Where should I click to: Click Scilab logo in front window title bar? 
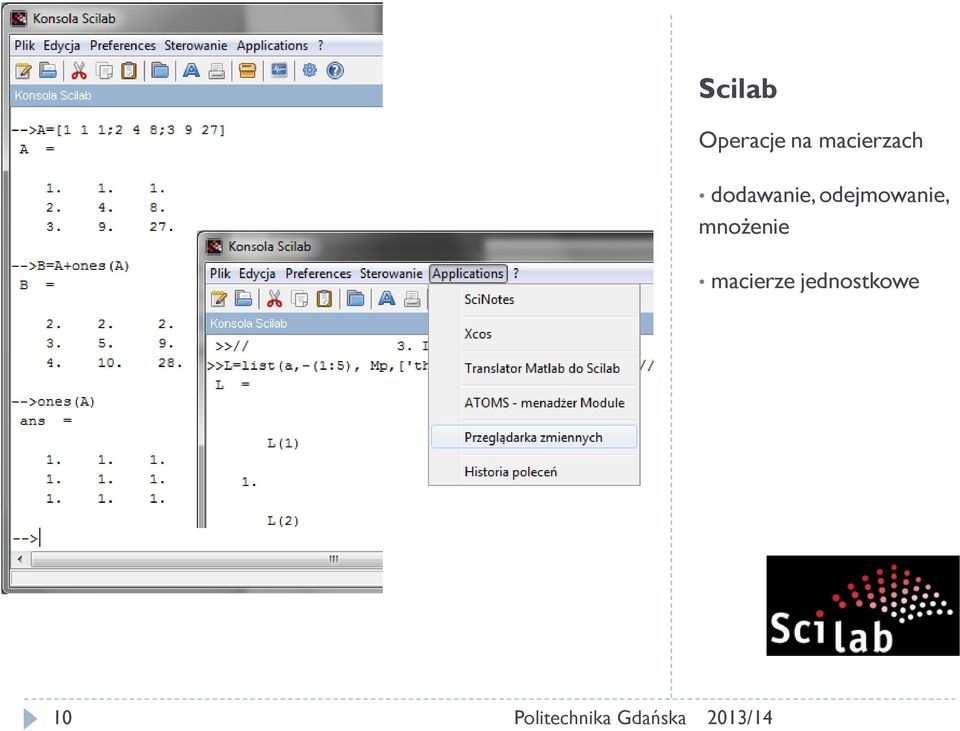pos(215,246)
